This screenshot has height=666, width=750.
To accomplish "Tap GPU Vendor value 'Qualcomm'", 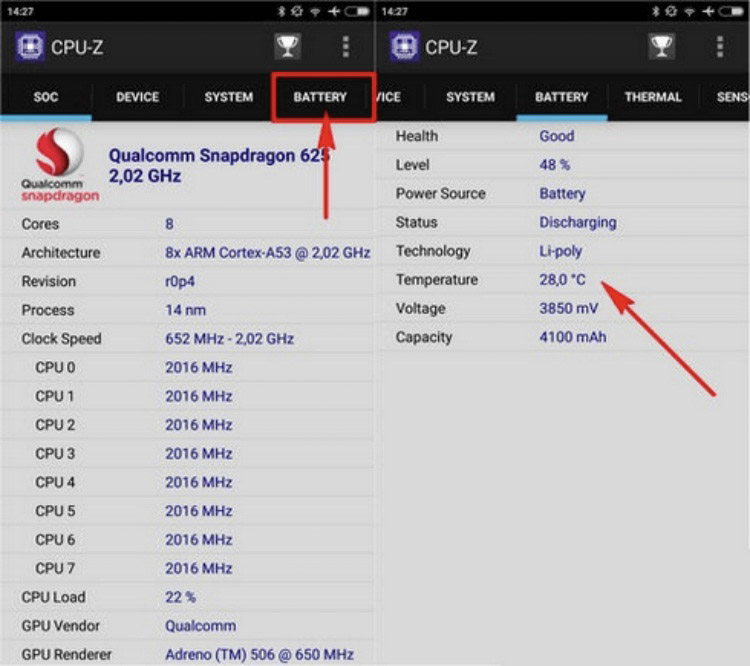I will pos(200,626).
